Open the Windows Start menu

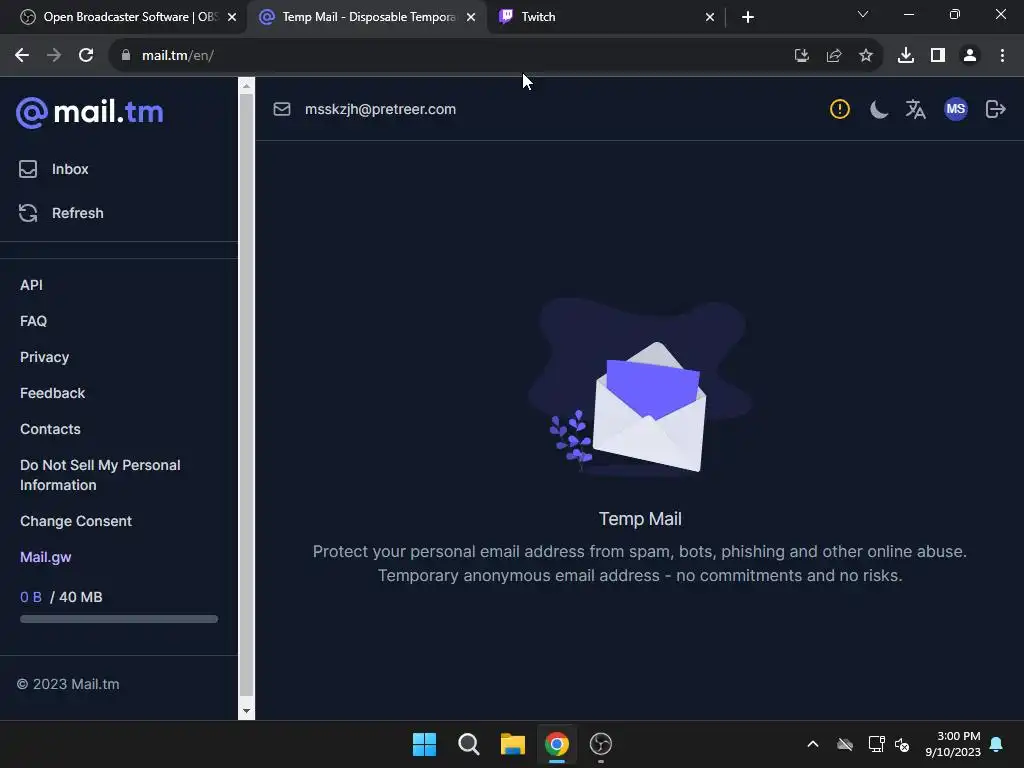(424, 744)
